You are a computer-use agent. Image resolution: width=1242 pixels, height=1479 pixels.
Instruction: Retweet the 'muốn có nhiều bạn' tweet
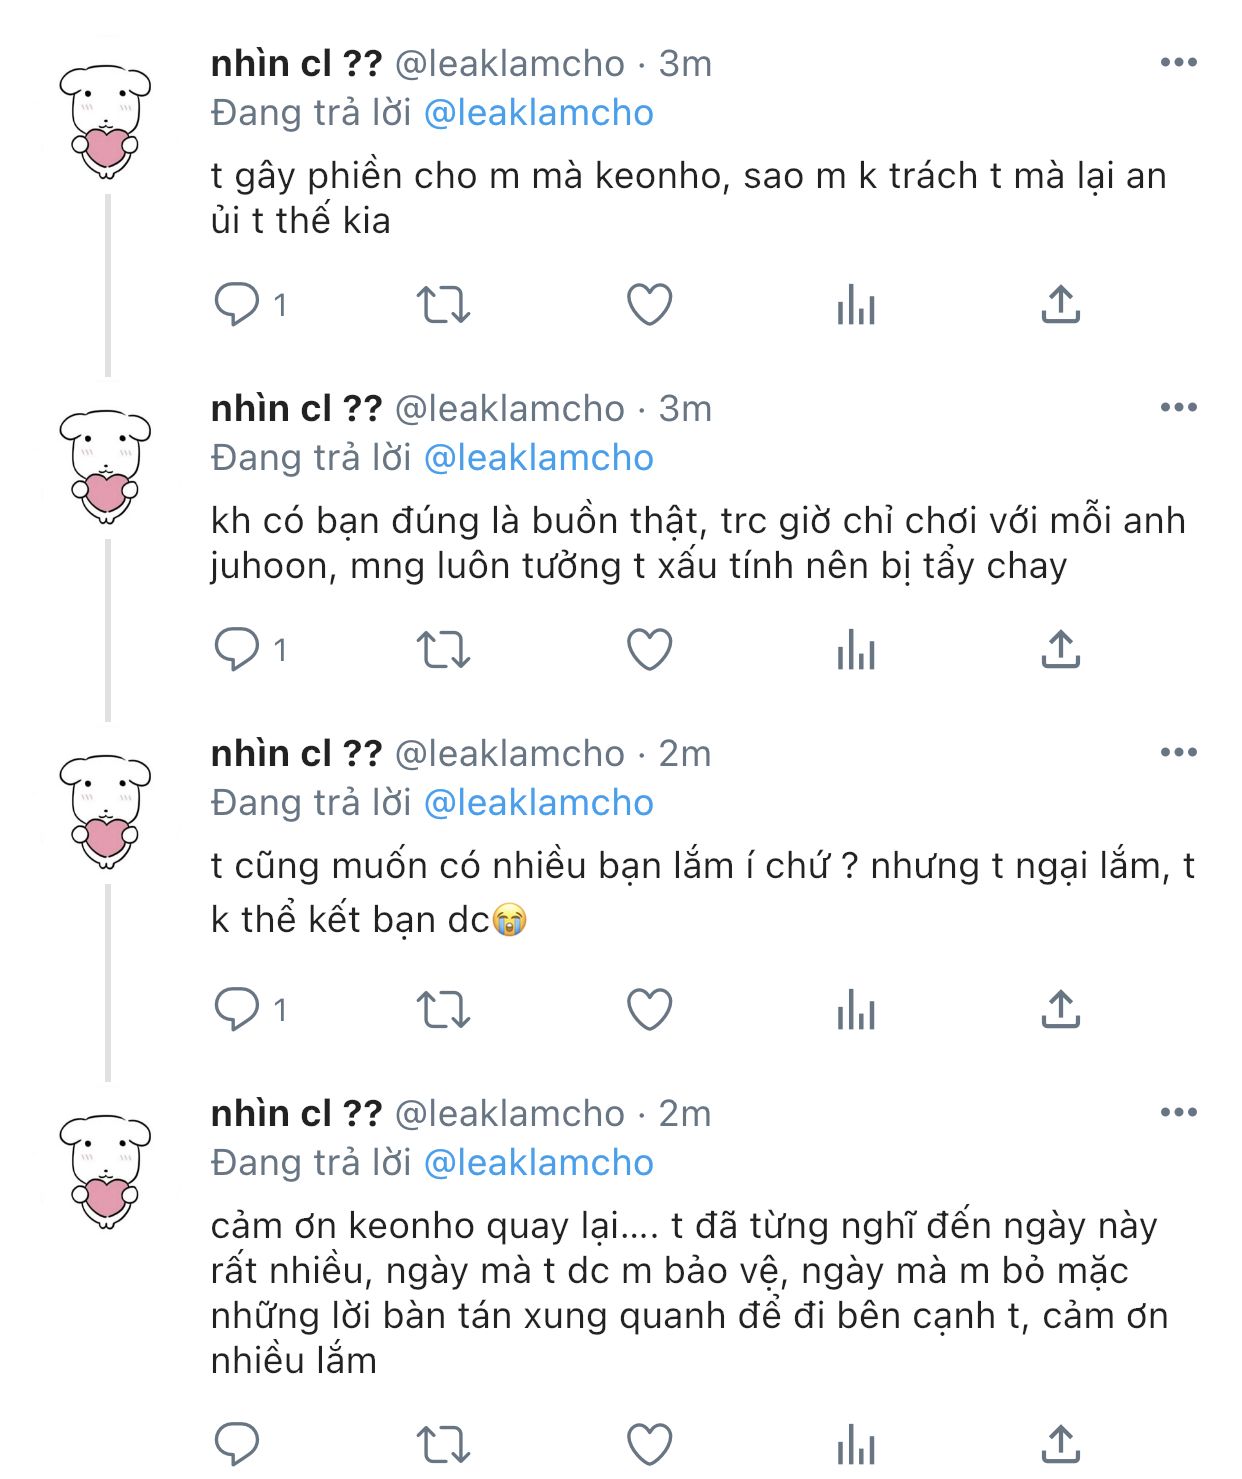pos(443,1009)
